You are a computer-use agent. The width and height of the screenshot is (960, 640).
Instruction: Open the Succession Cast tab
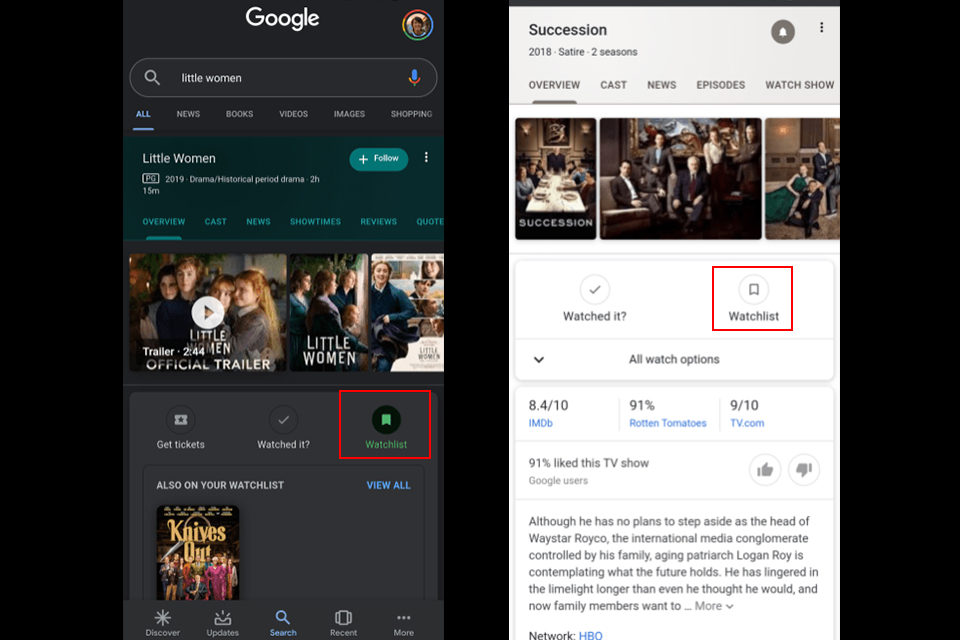pyautogui.click(x=613, y=85)
